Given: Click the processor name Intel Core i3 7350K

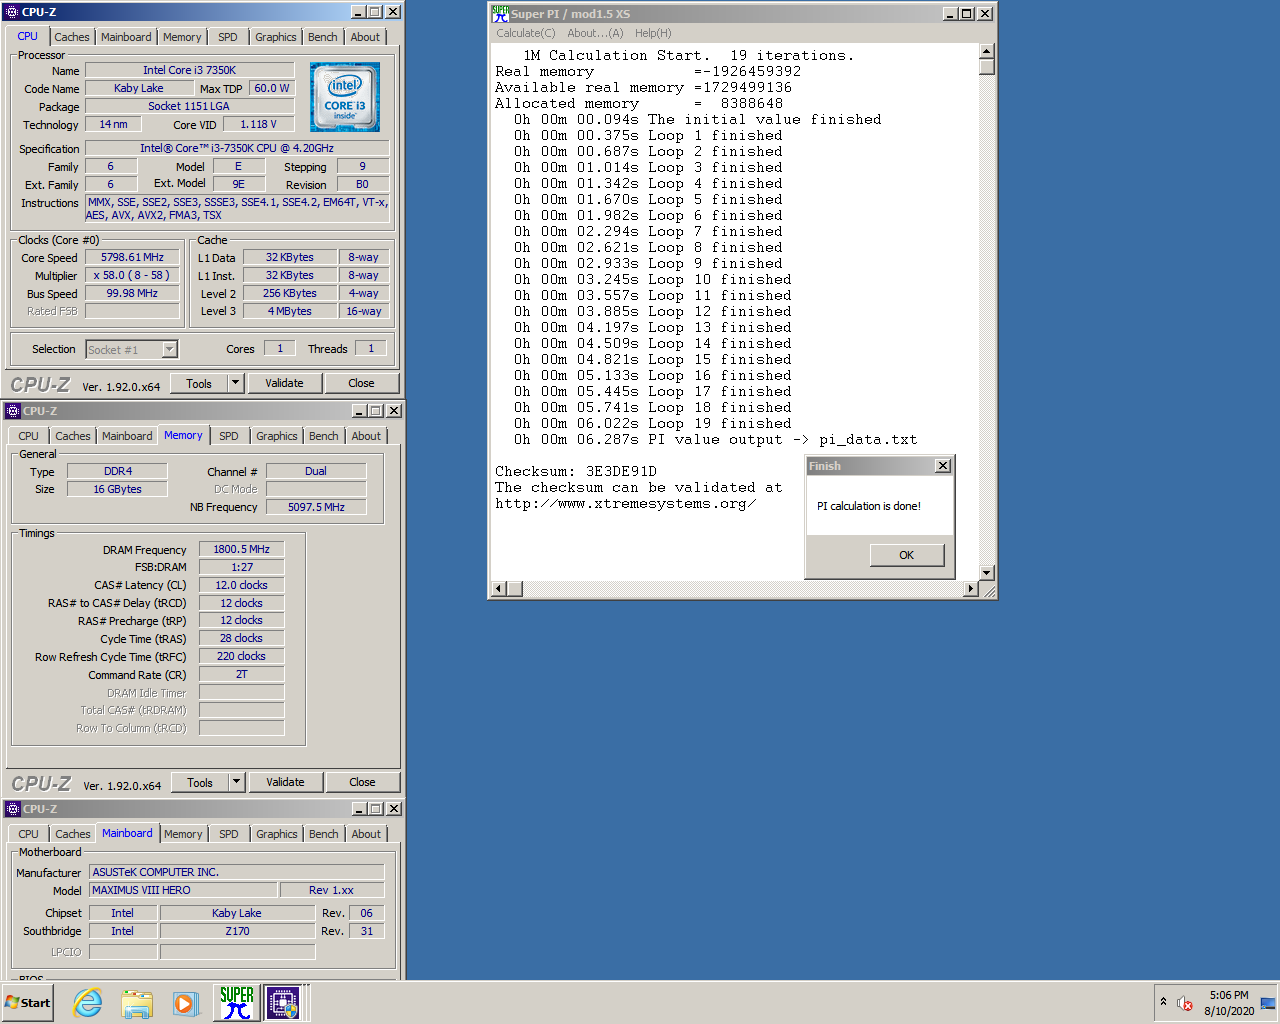Looking at the screenshot, I should pos(189,70).
